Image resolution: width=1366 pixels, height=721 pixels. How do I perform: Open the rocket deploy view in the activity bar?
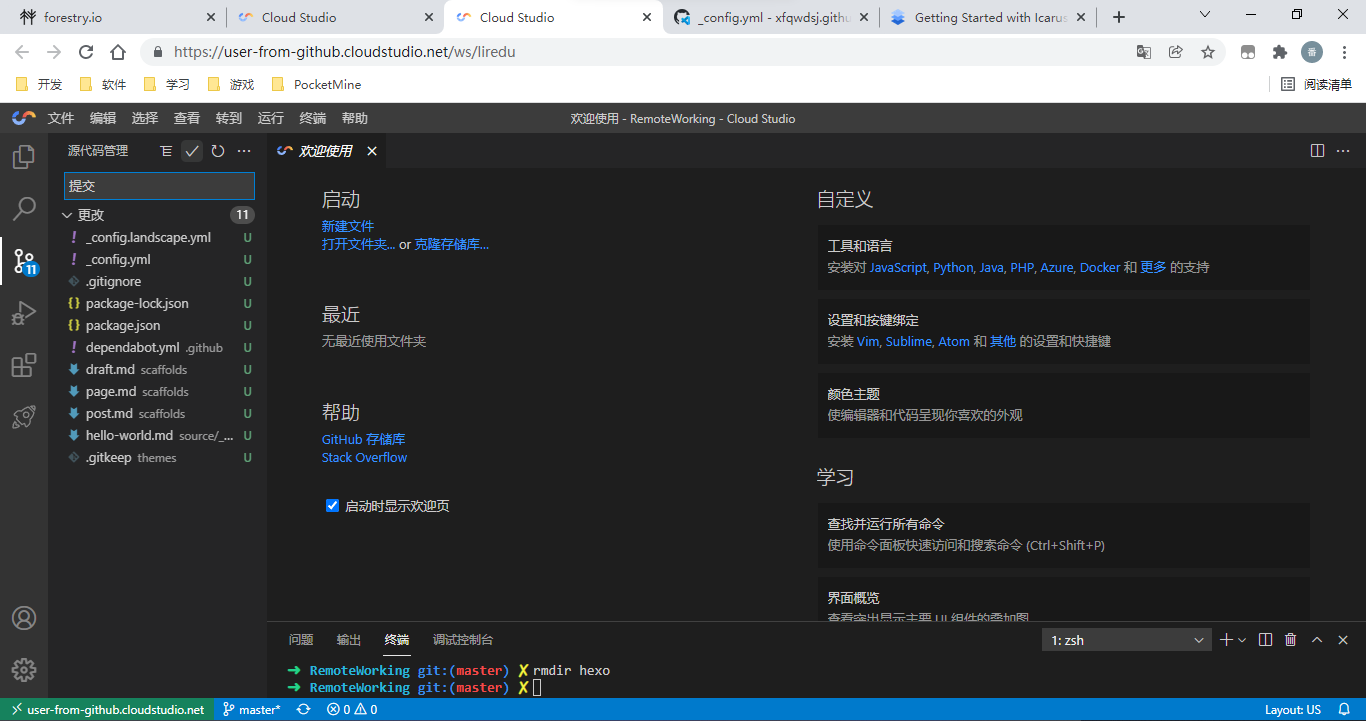point(24,418)
